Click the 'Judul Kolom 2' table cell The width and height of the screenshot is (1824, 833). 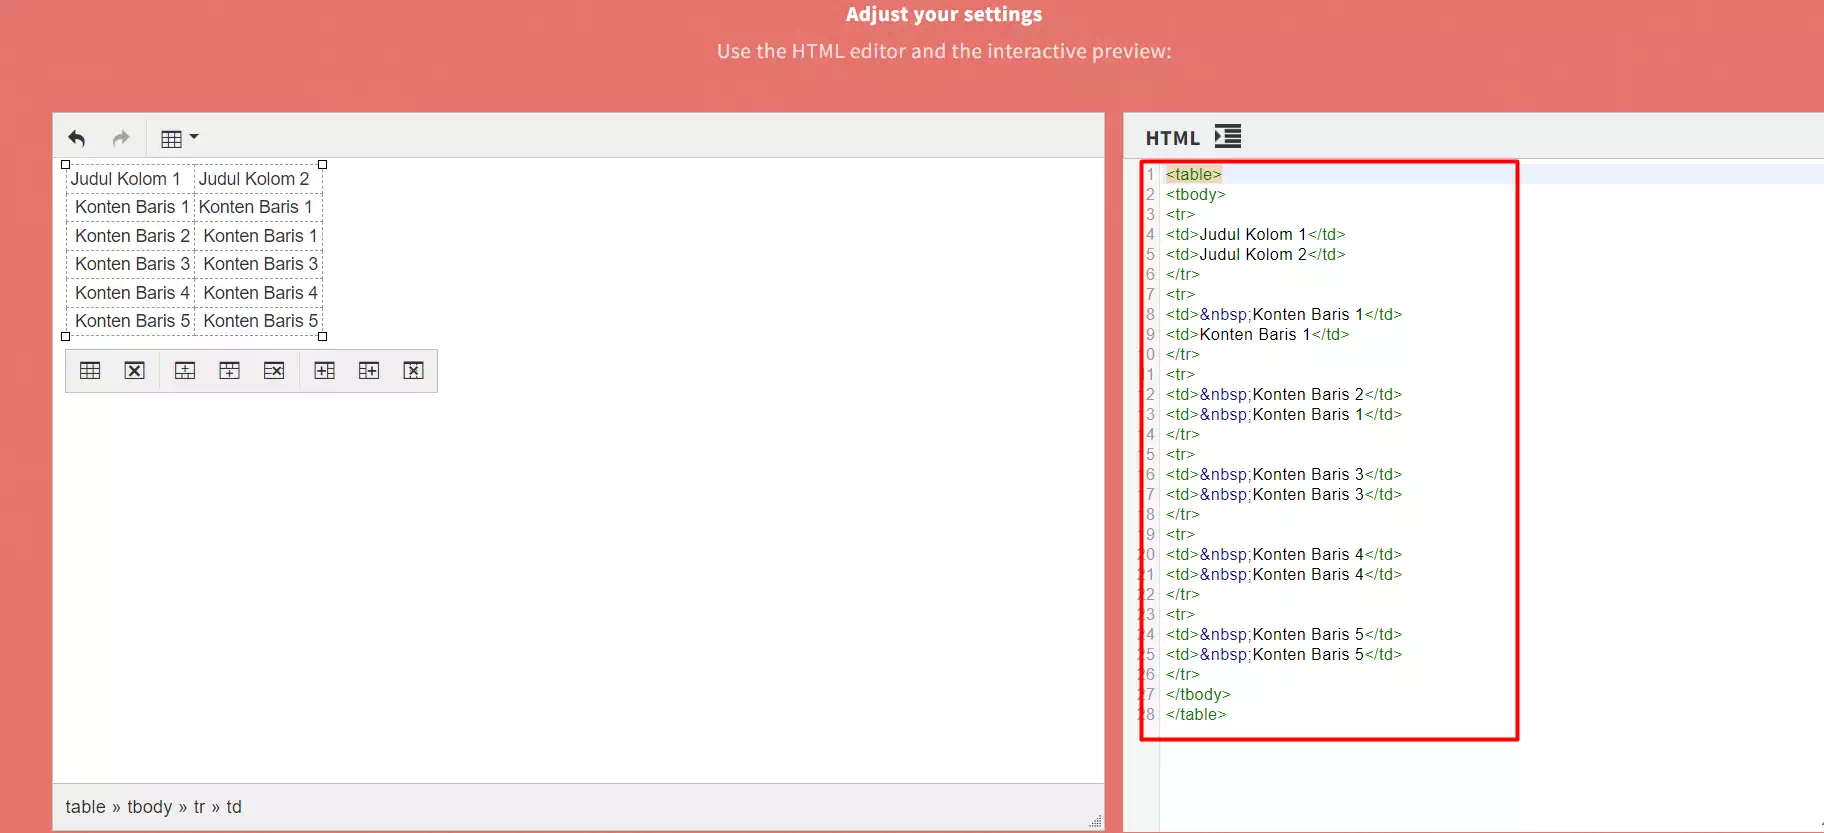click(x=257, y=179)
